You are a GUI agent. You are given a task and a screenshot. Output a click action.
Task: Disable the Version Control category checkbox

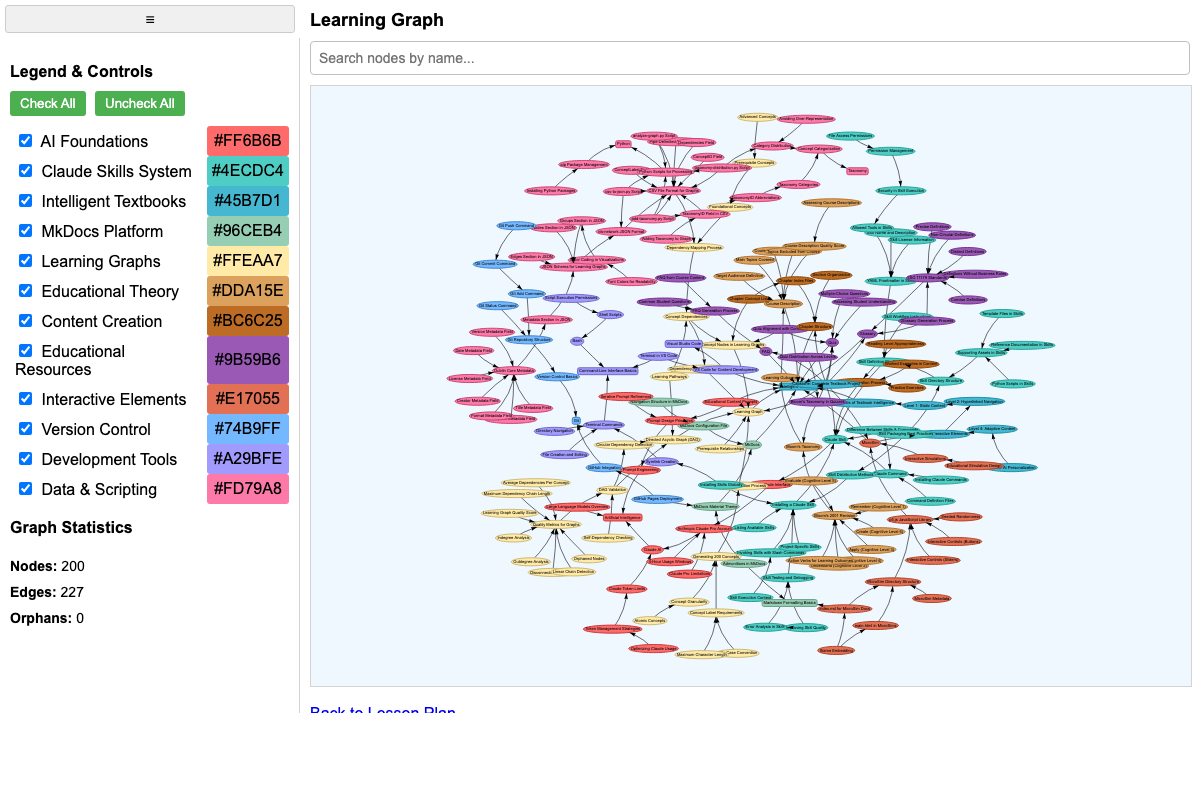coord(26,429)
